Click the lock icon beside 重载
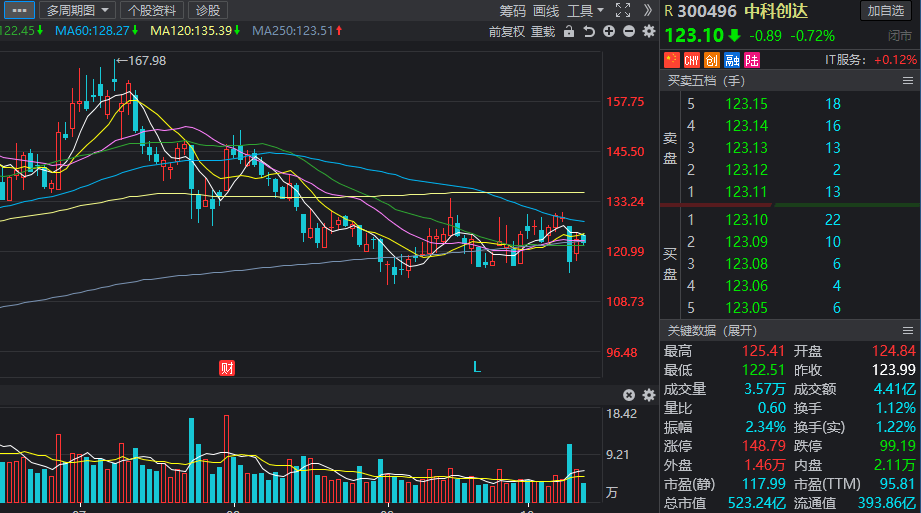This screenshot has height=513, width=921. pyautogui.click(x=569, y=31)
